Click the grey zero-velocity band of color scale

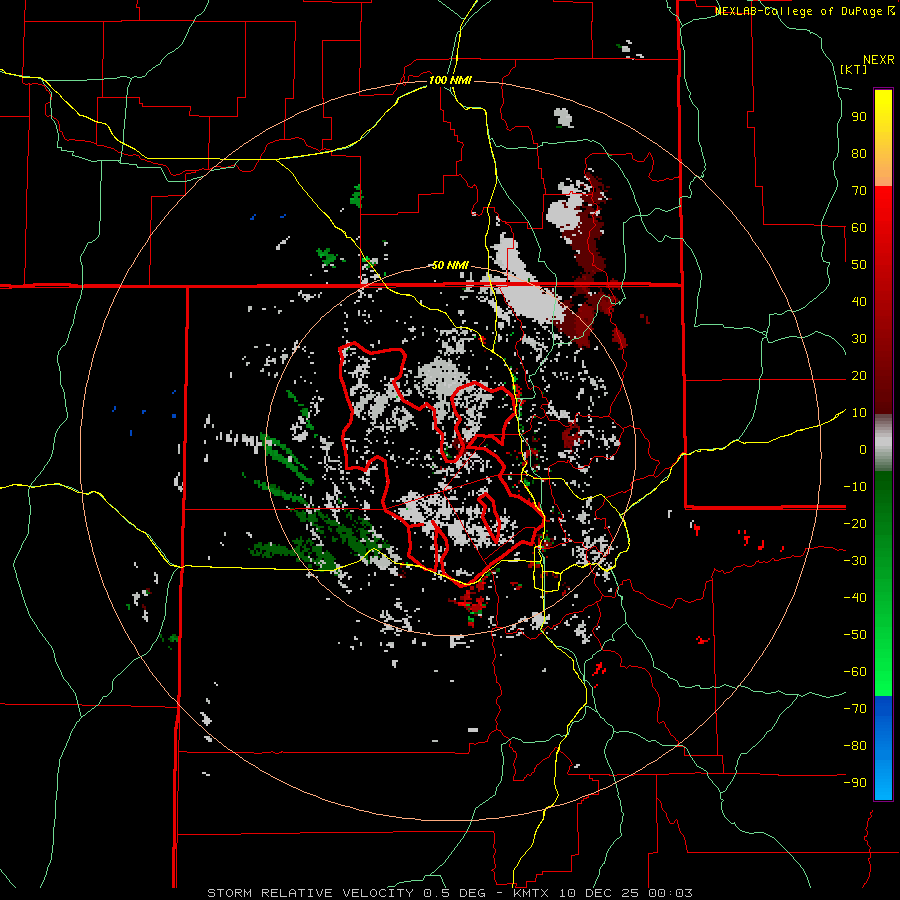pyautogui.click(x=883, y=443)
